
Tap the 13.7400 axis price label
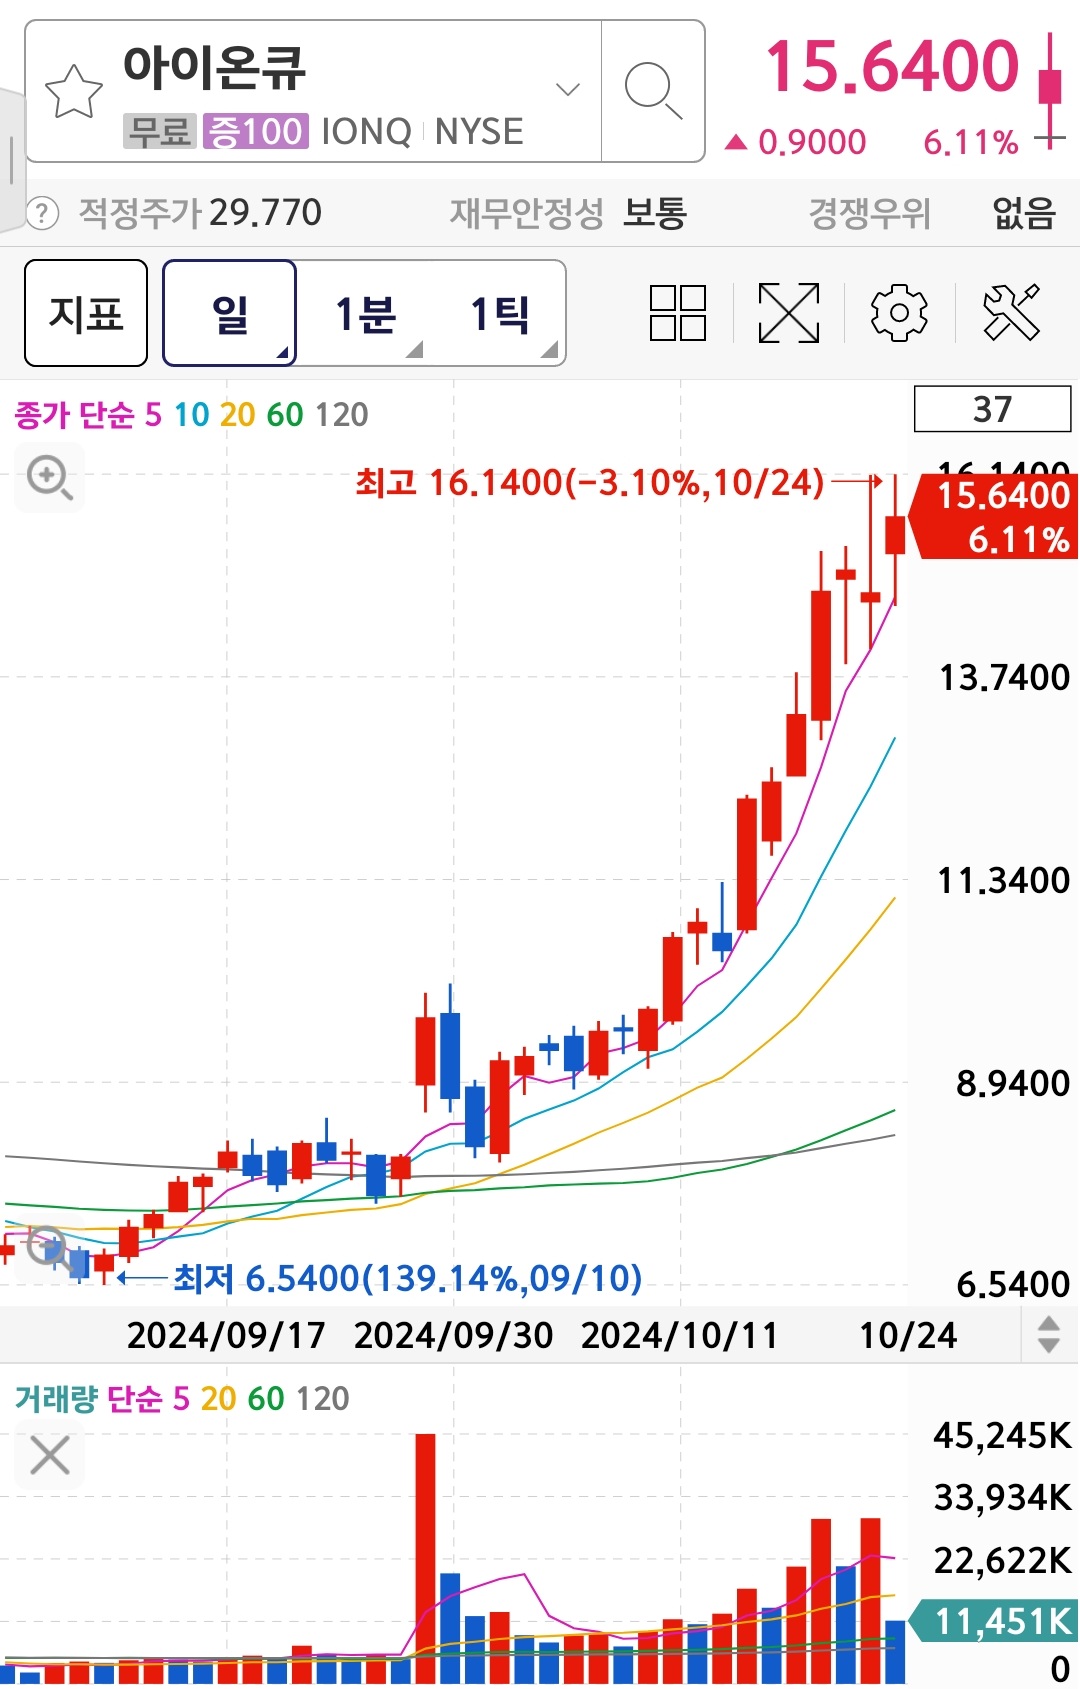tap(1004, 678)
